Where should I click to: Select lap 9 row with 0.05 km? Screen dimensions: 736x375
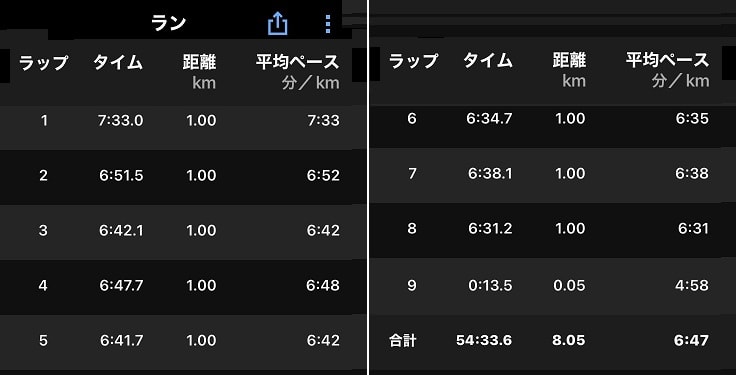coord(552,285)
